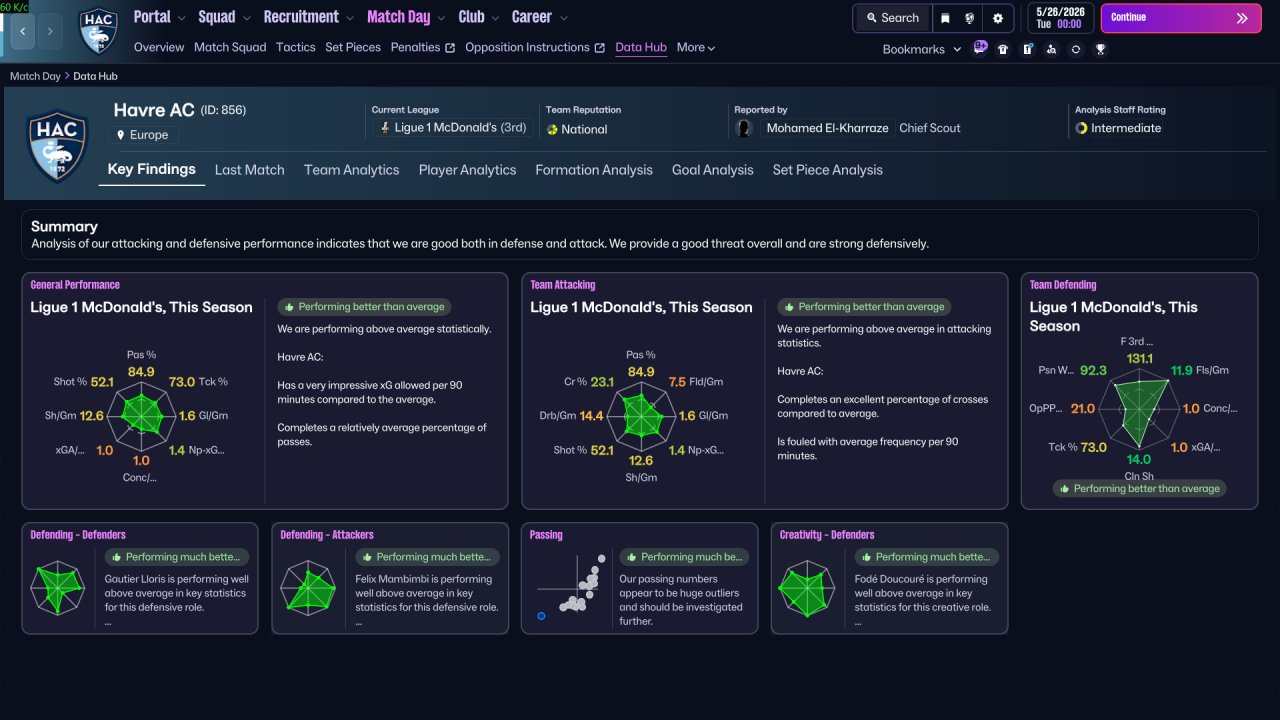Click the Gautier Lloris defending insight text
The height and width of the screenshot is (720, 1280).
177,593
